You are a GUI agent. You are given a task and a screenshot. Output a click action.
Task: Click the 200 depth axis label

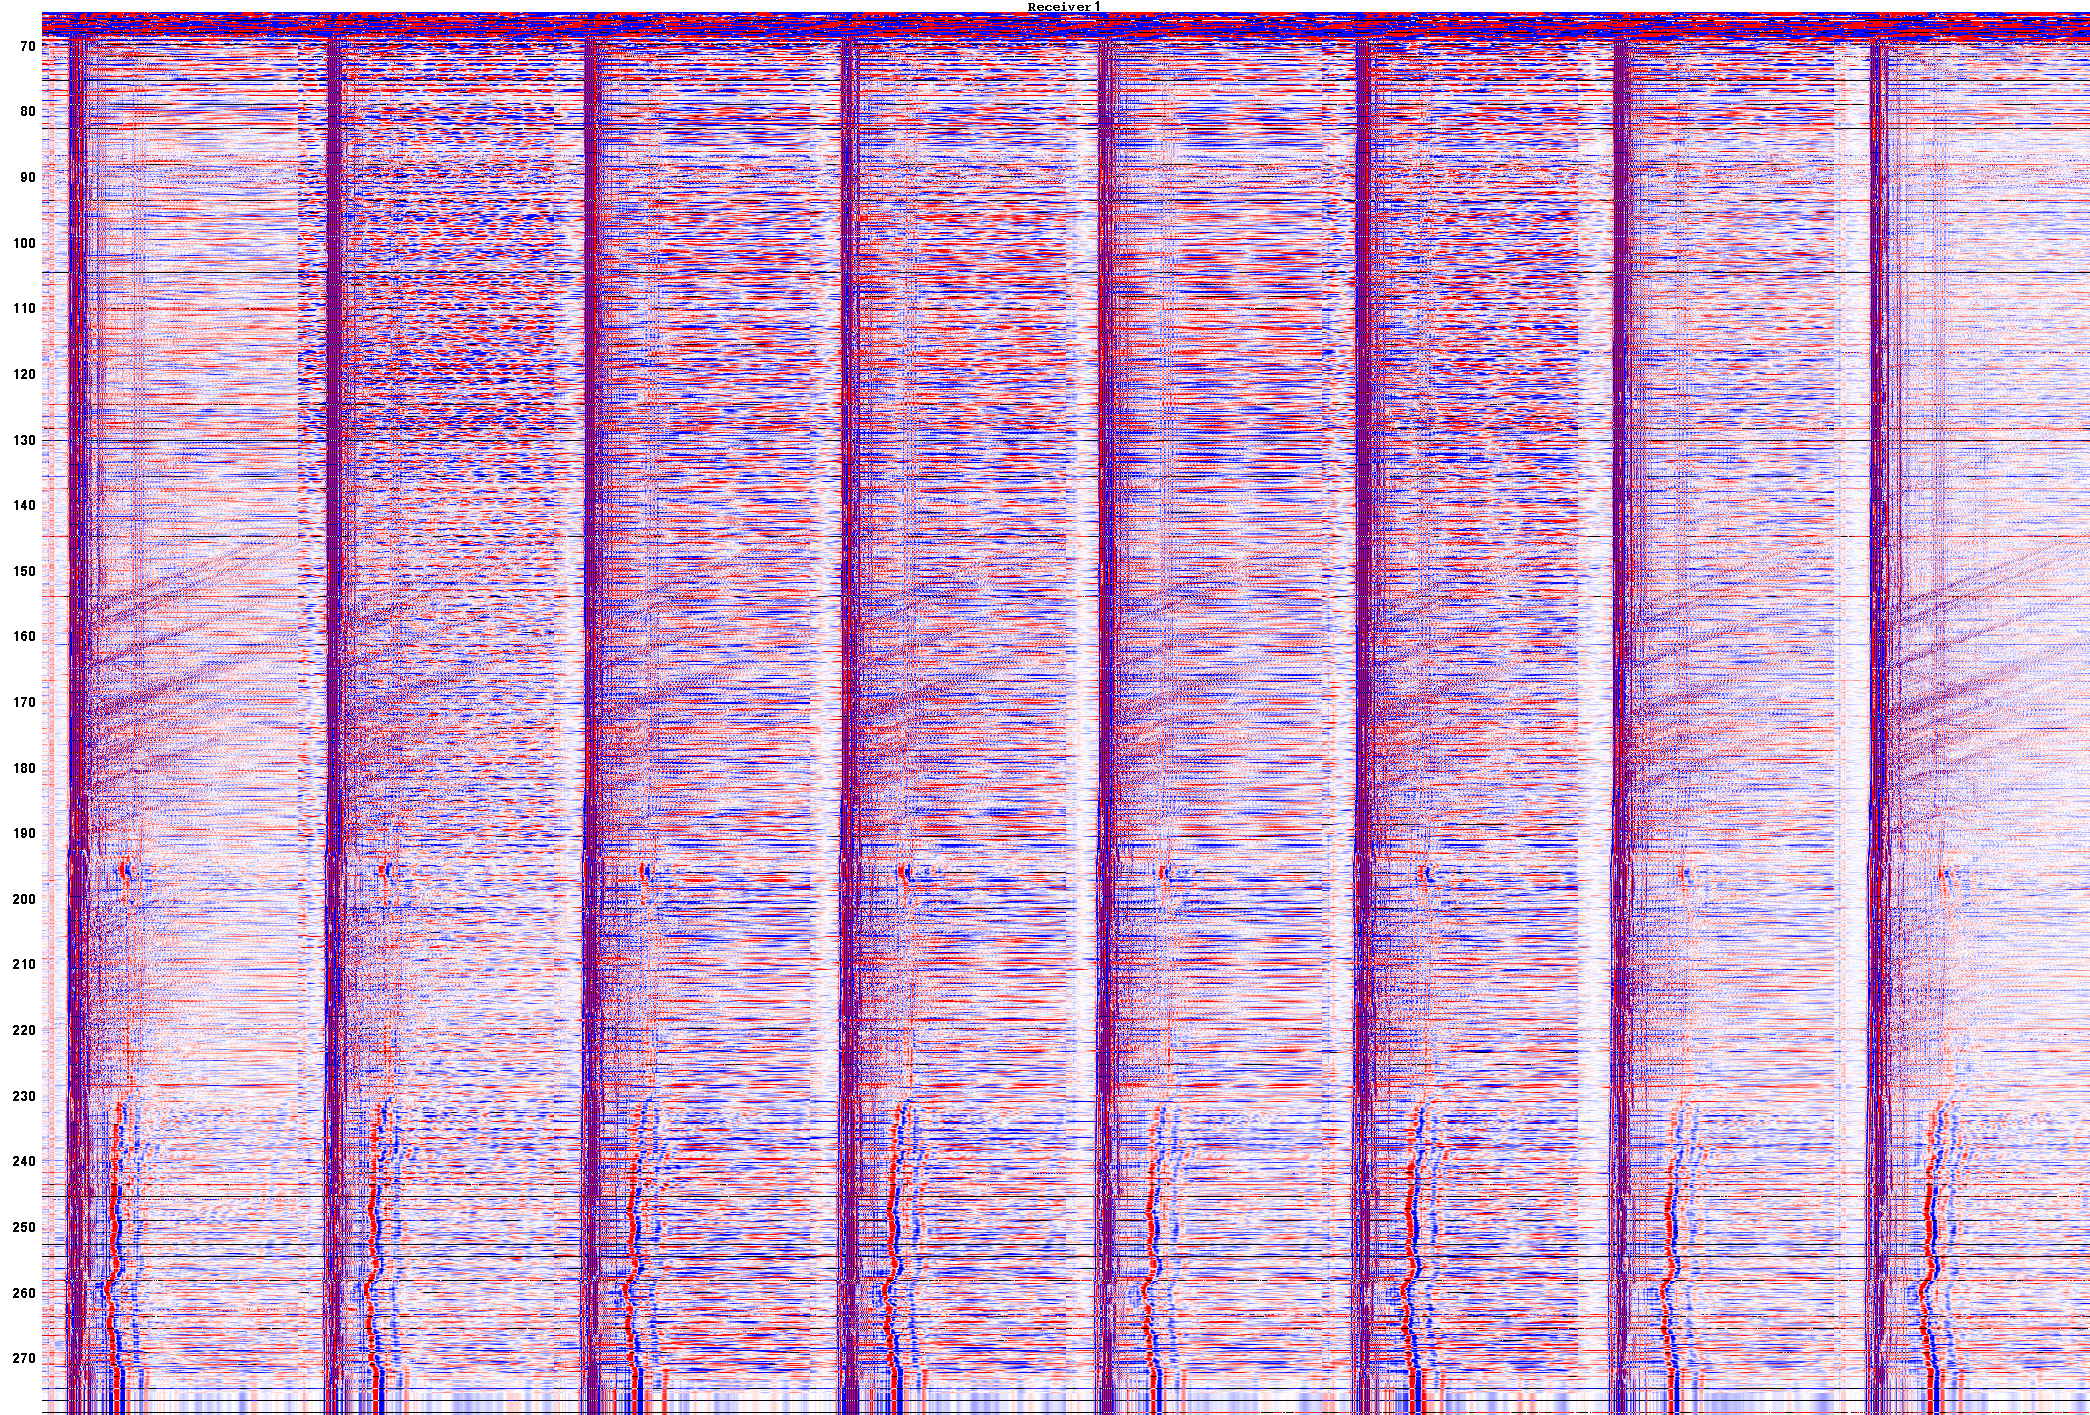(x=23, y=900)
